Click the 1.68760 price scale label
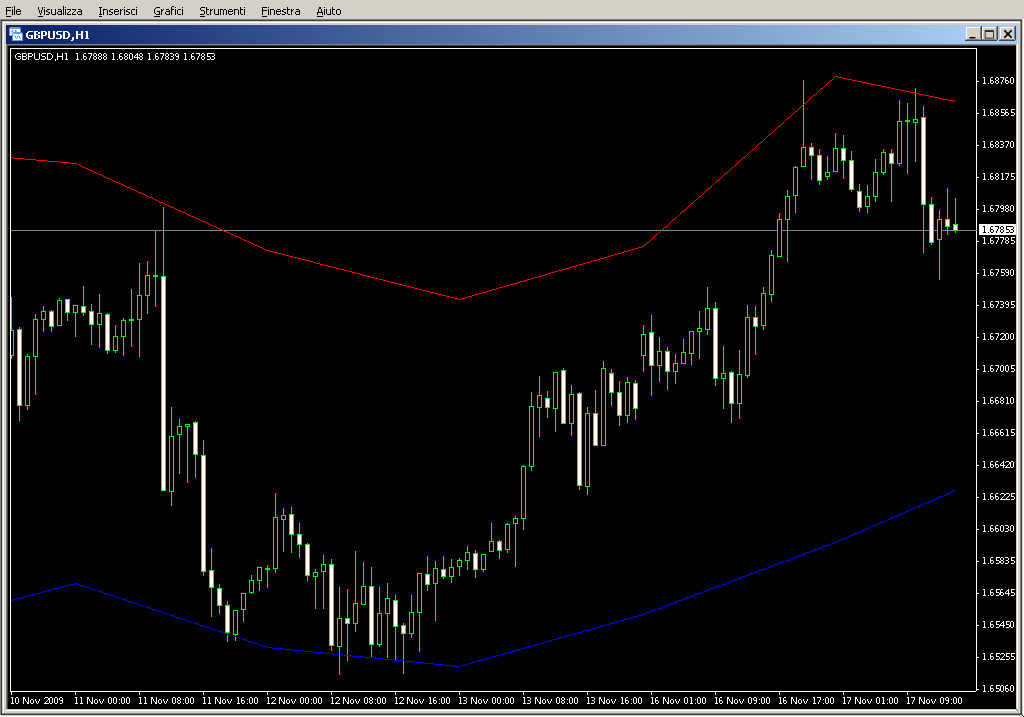 click(x=999, y=80)
